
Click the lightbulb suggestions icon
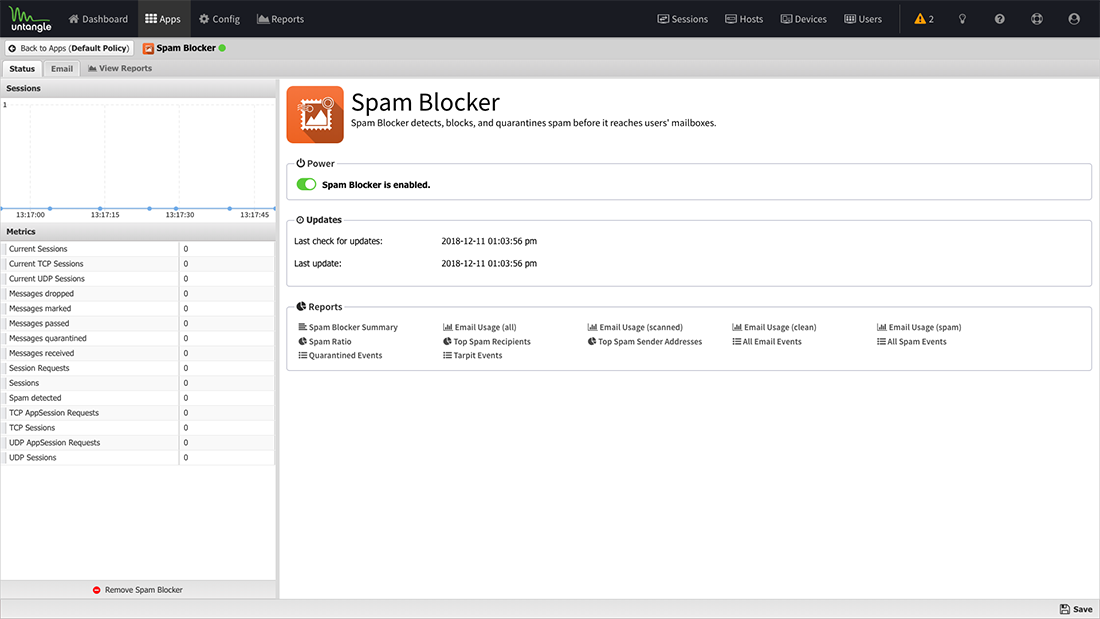click(x=962, y=19)
